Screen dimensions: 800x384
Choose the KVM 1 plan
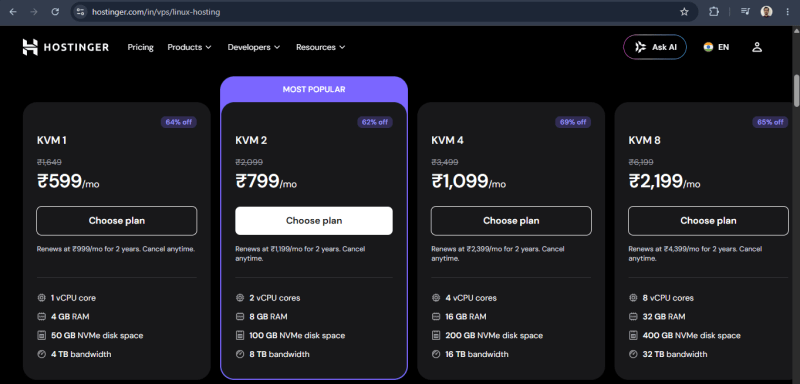[116, 221]
